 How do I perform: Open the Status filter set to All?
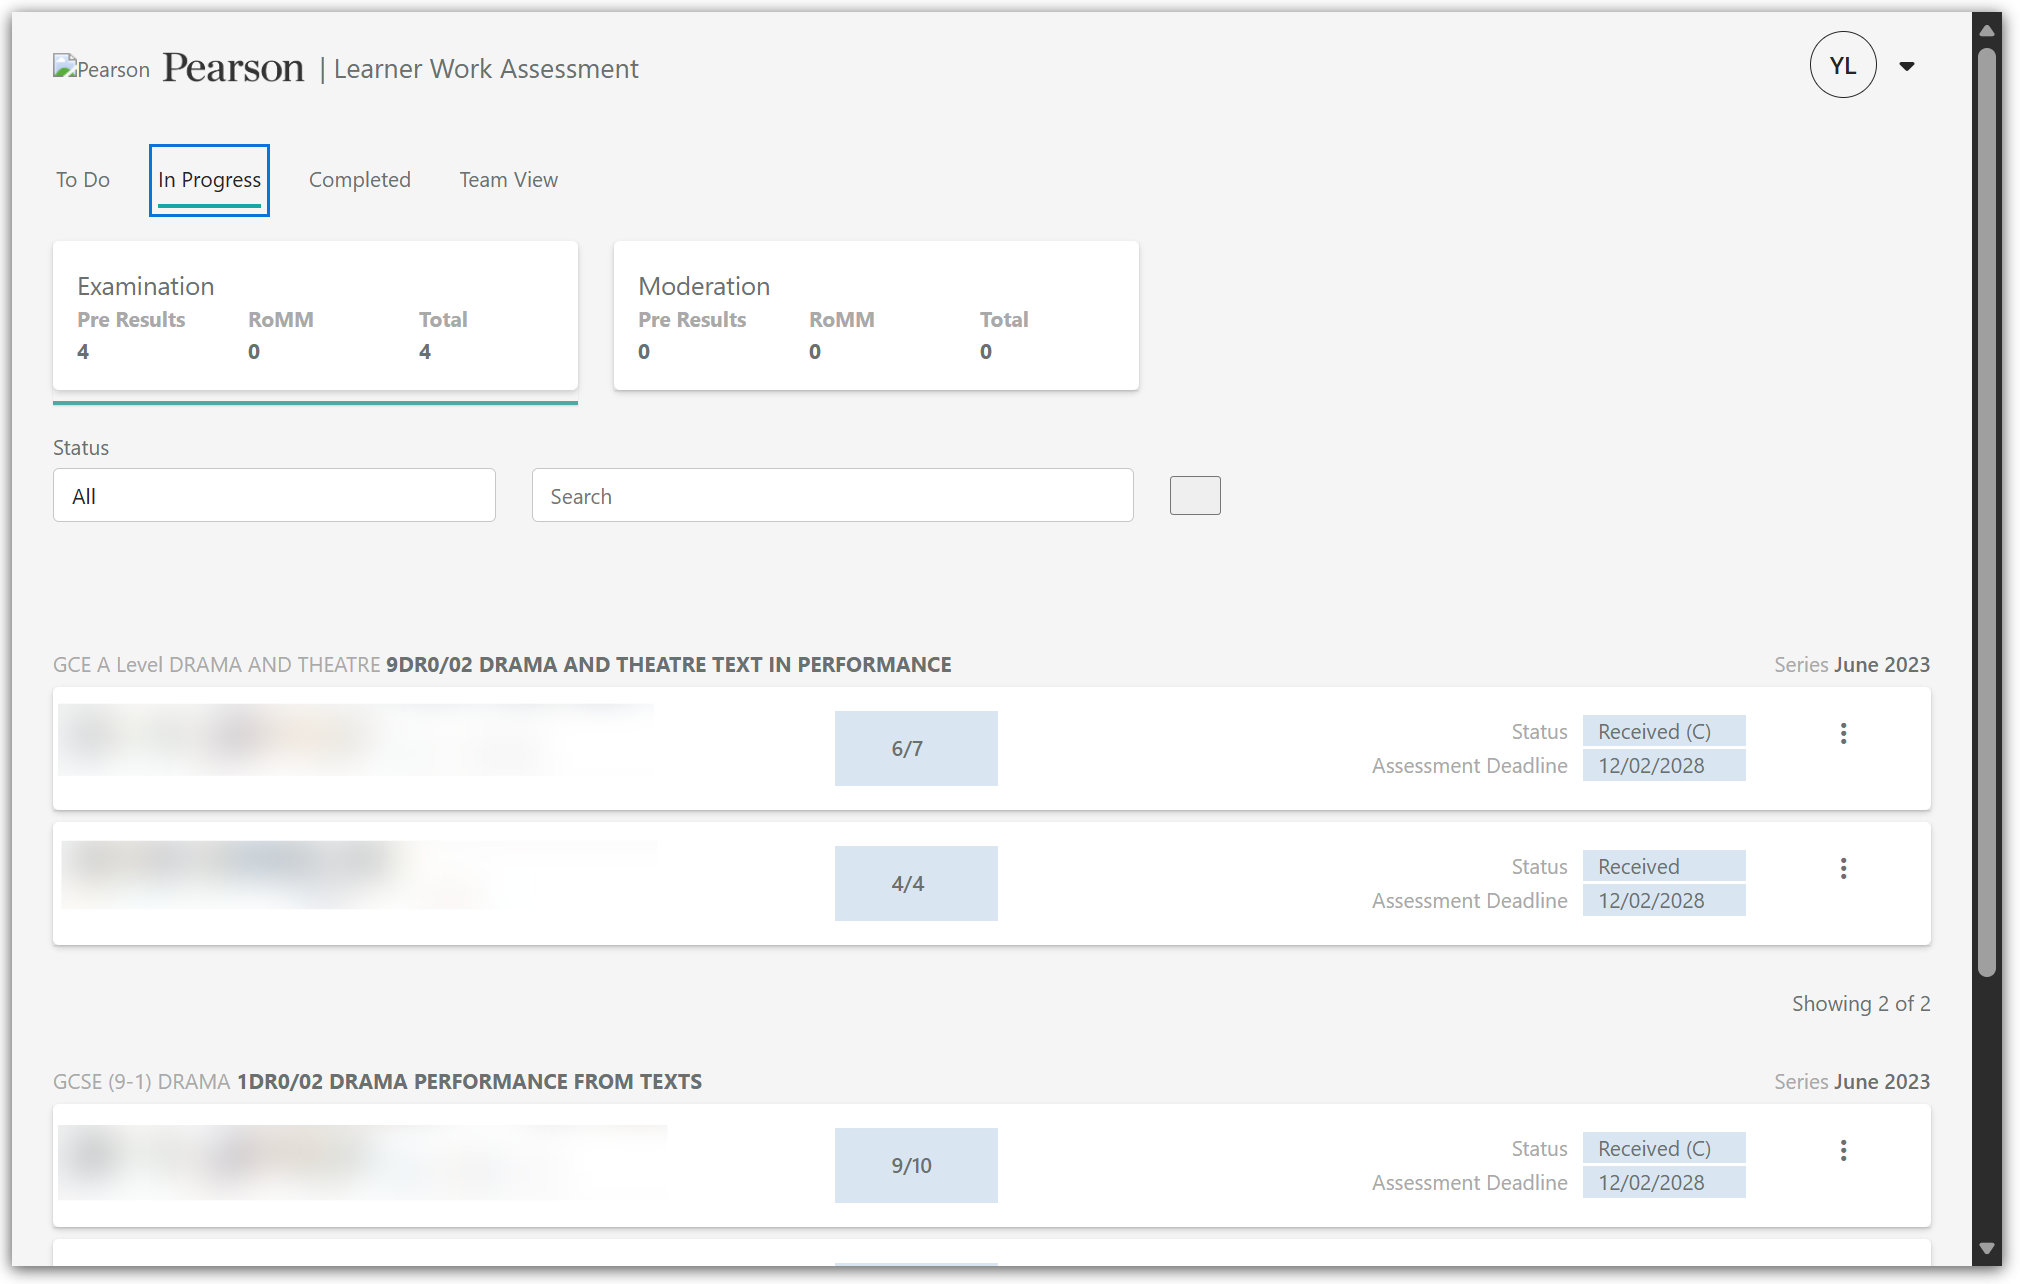274,495
